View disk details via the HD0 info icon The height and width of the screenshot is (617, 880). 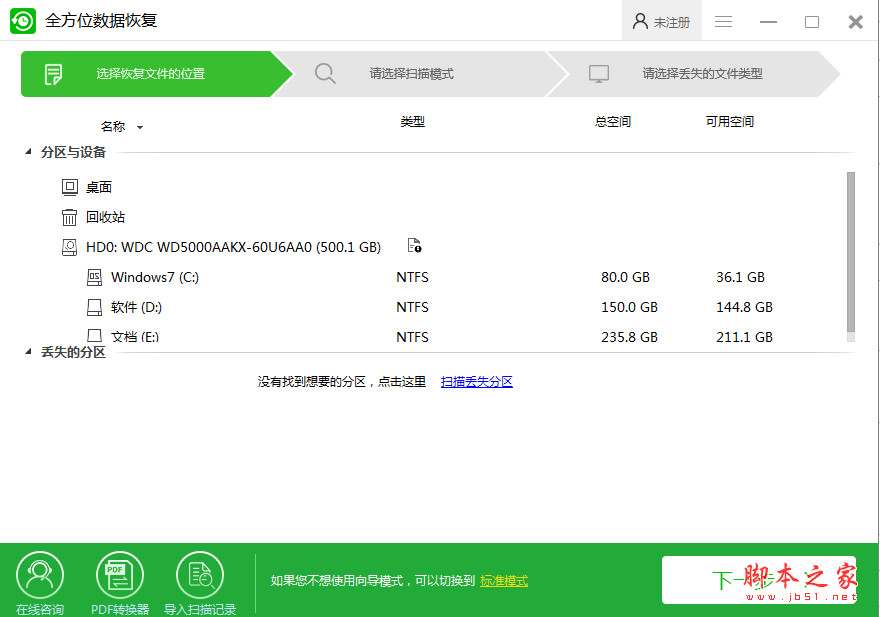pos(416,246)
